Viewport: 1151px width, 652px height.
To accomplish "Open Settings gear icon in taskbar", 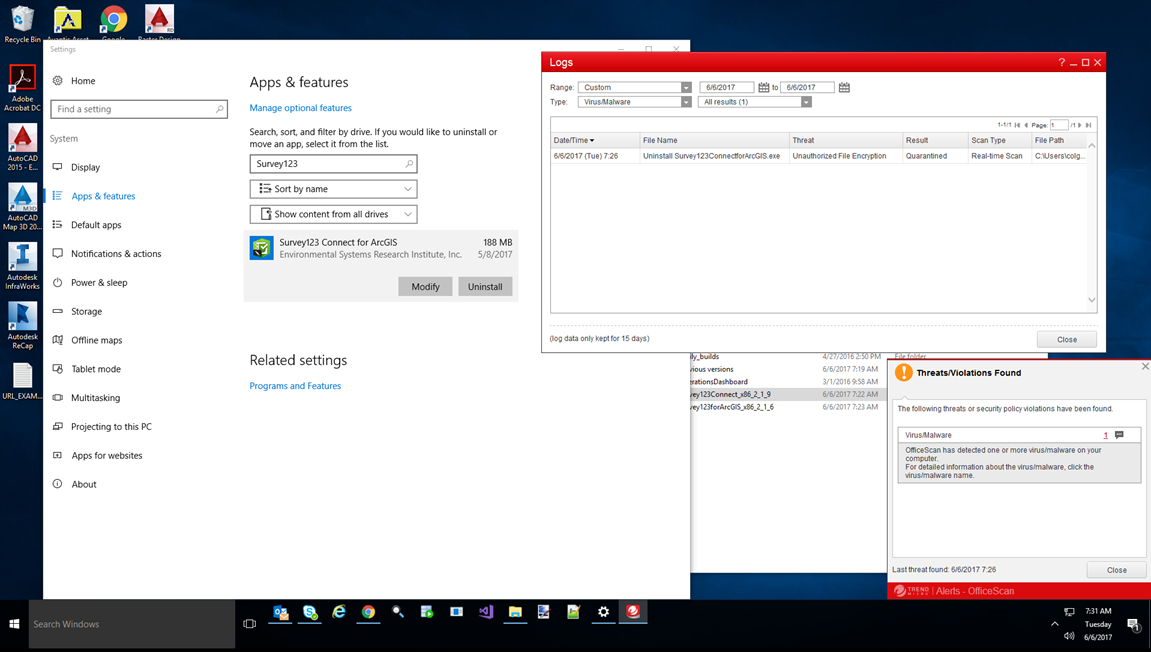I will [603, 612].
